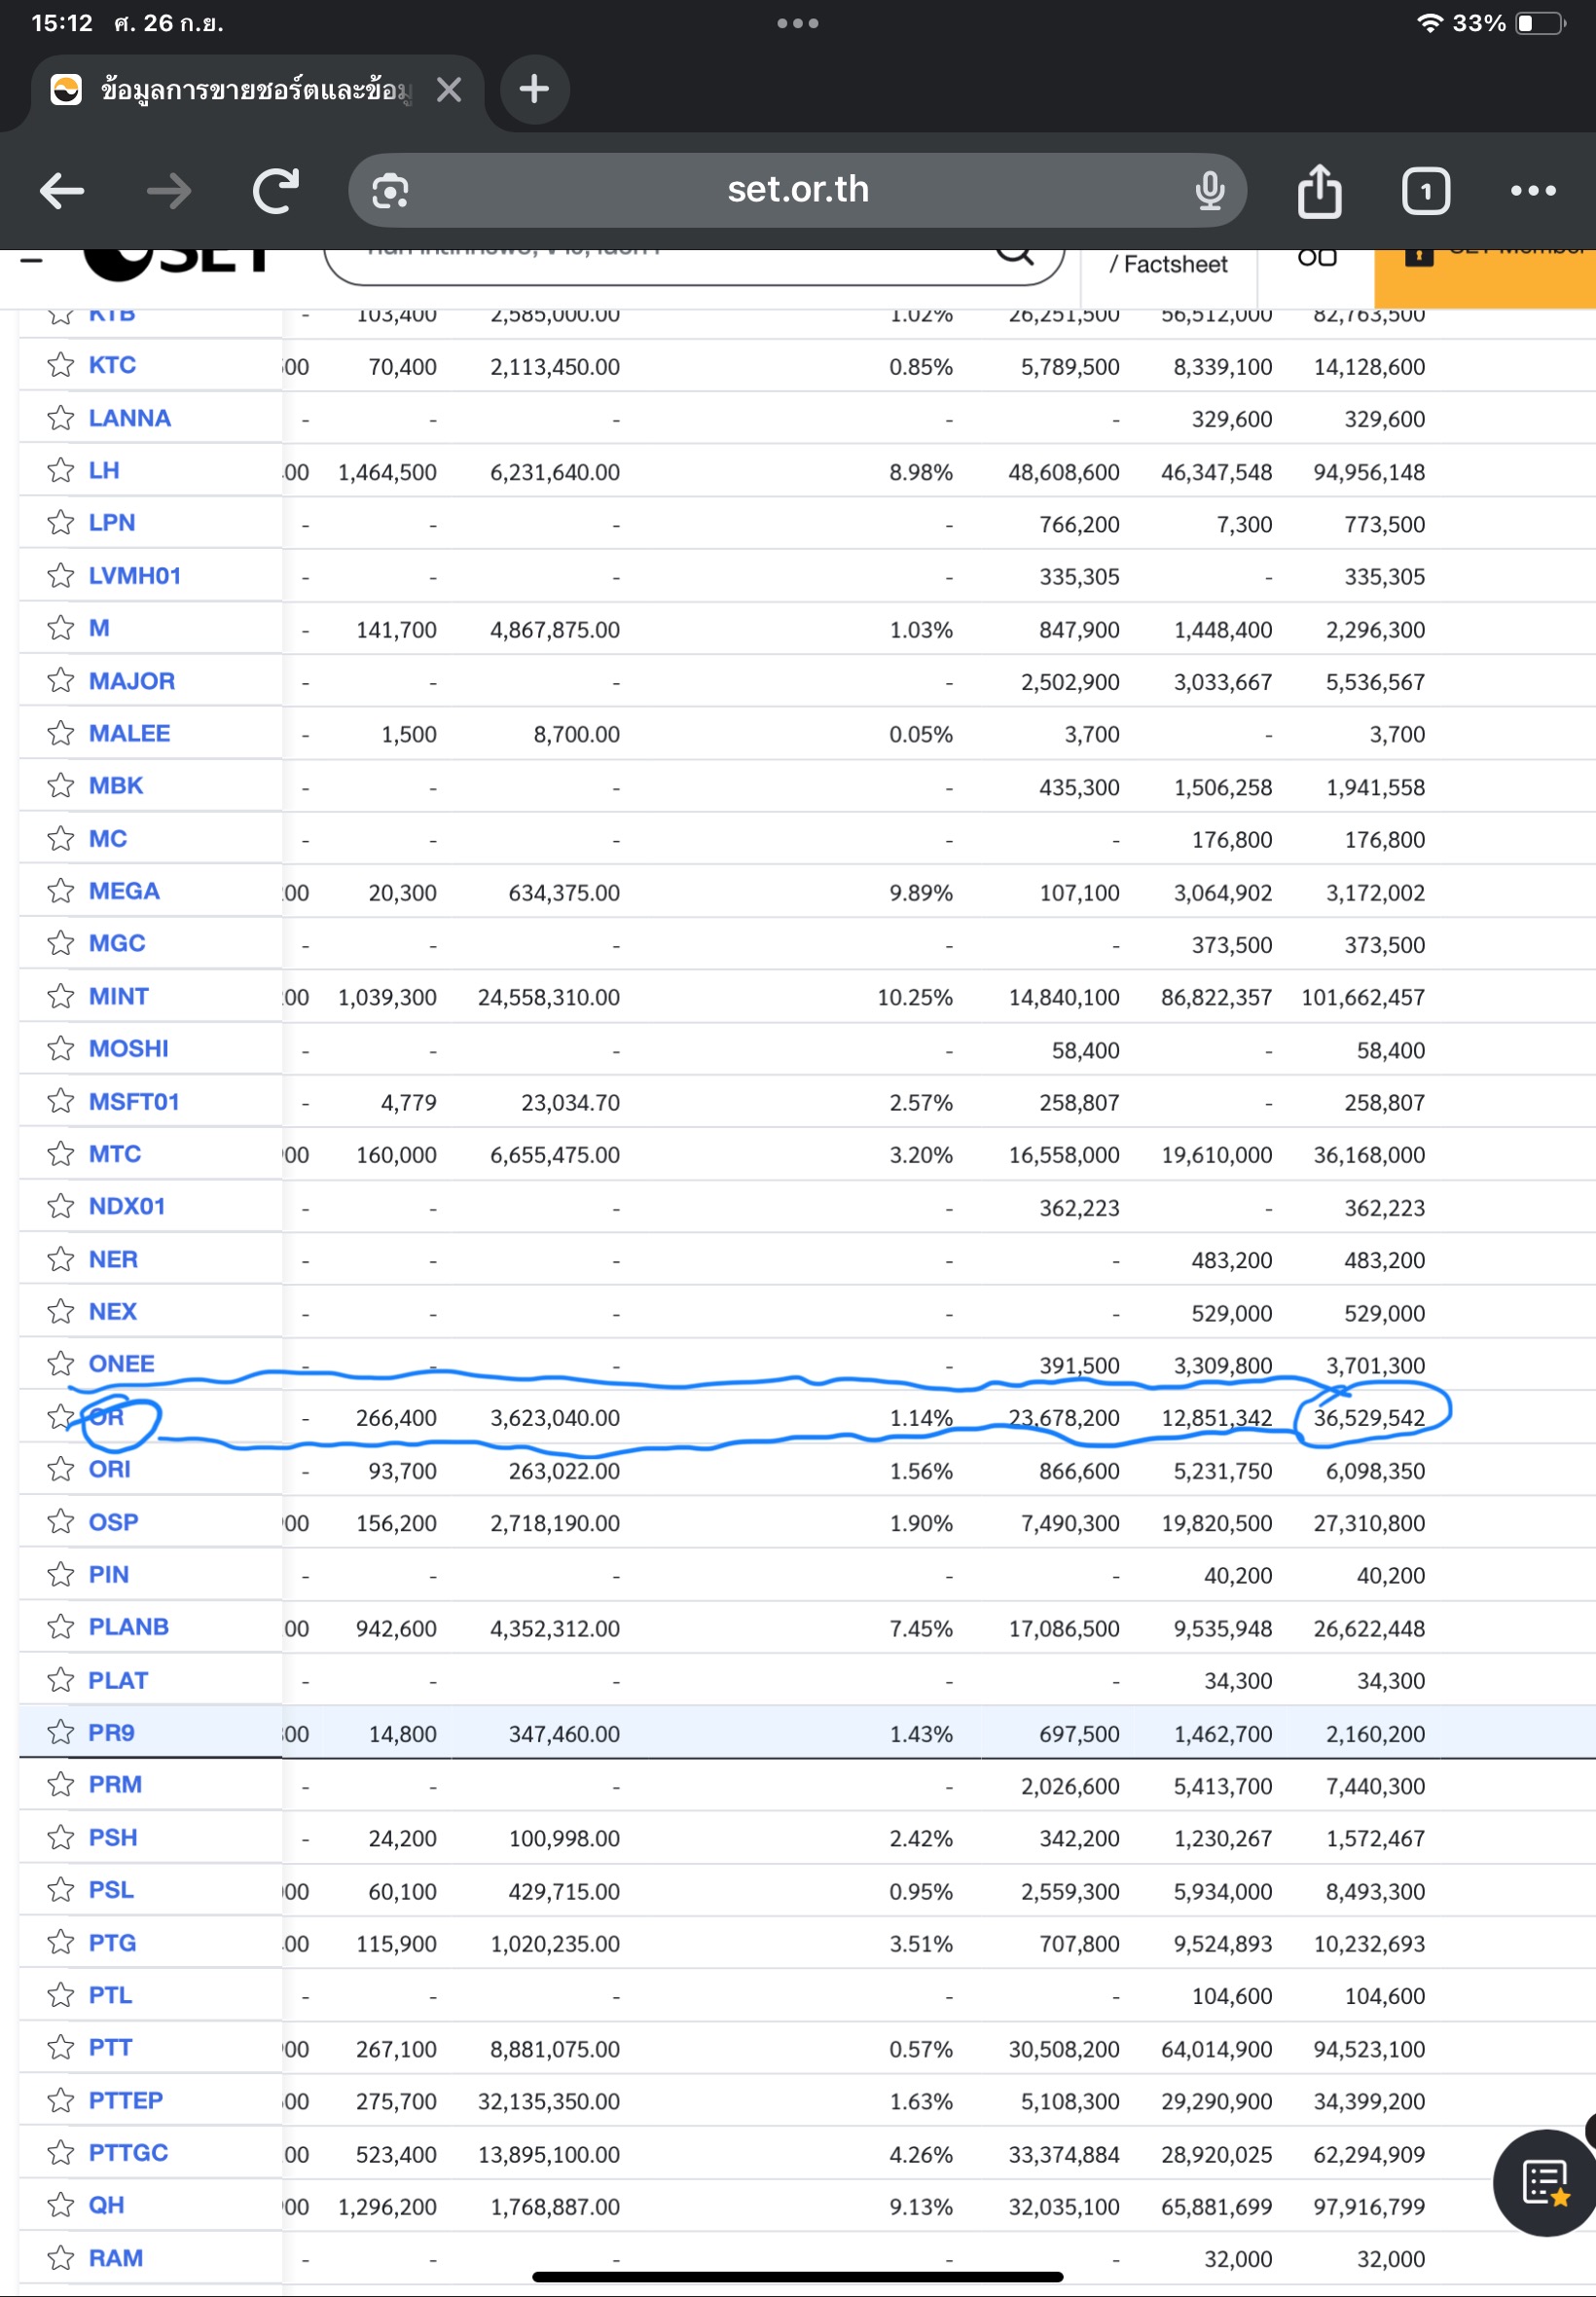Toggle favorite star for MINT

(x=61, y=996)
